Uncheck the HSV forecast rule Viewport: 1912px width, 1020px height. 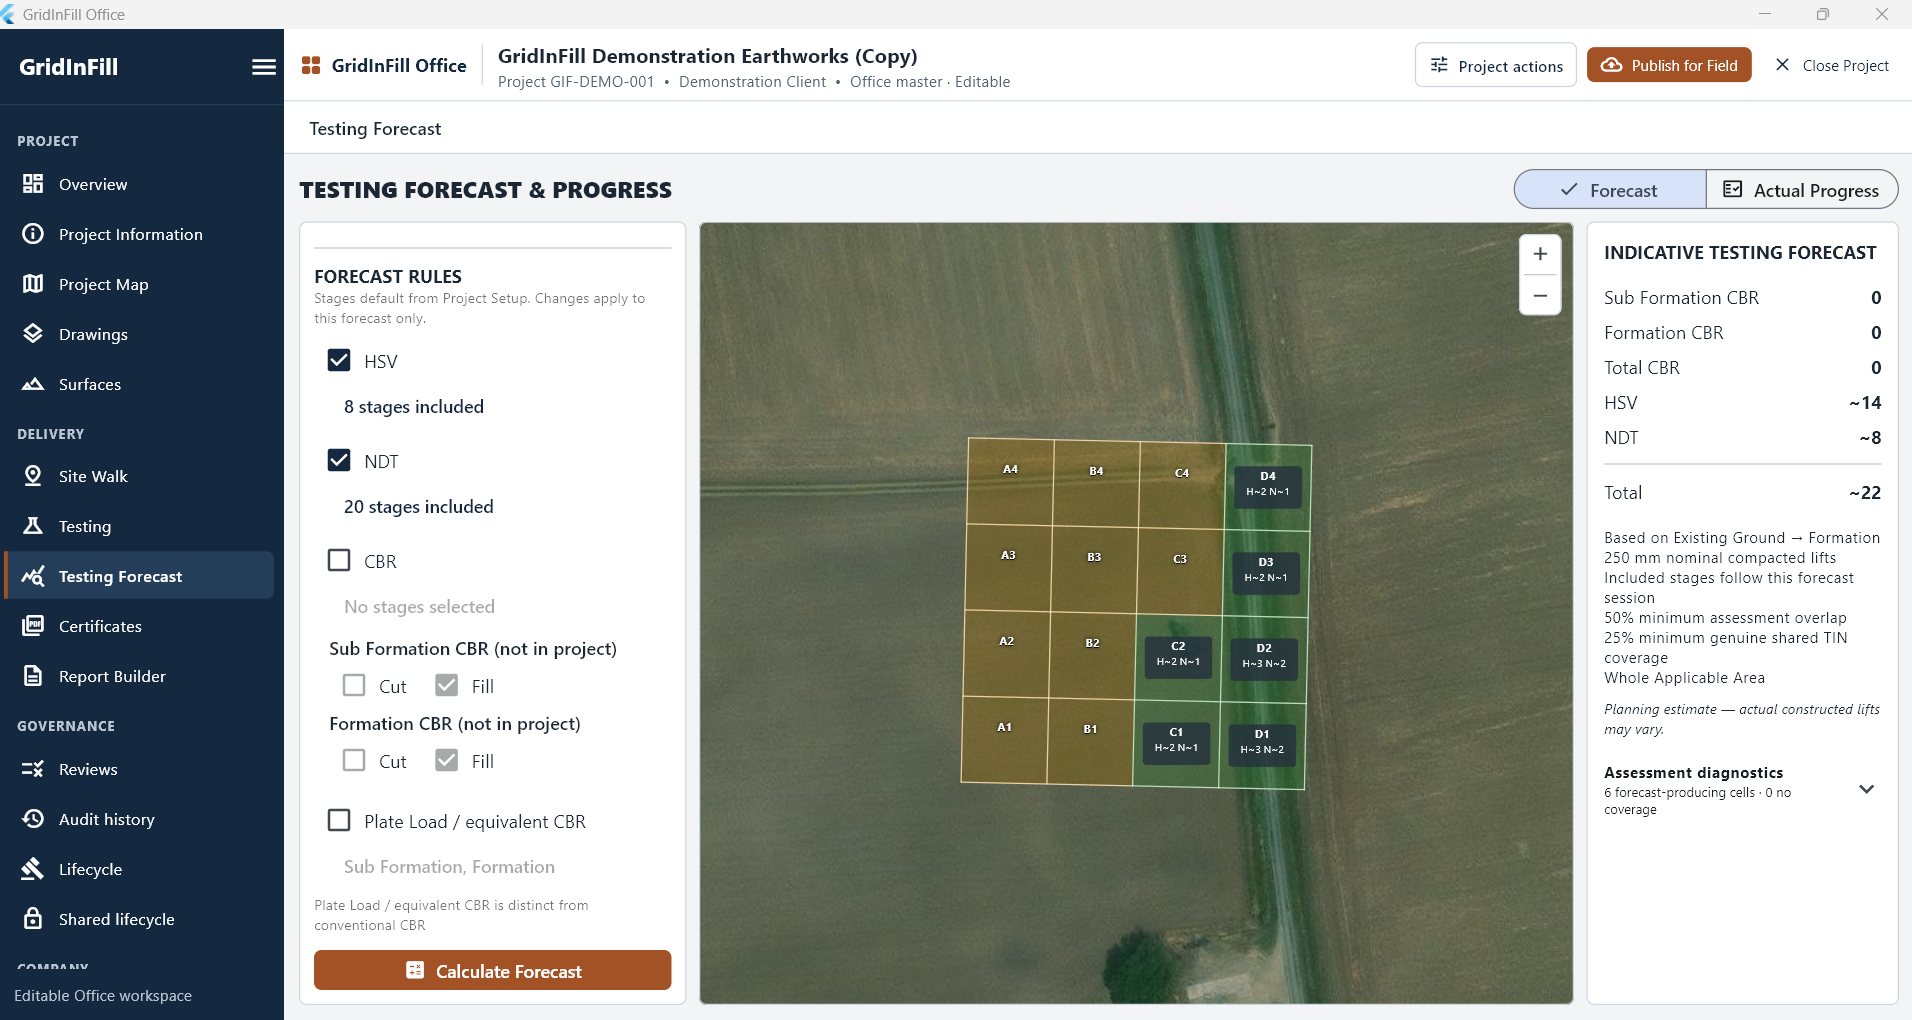point(339,360)
